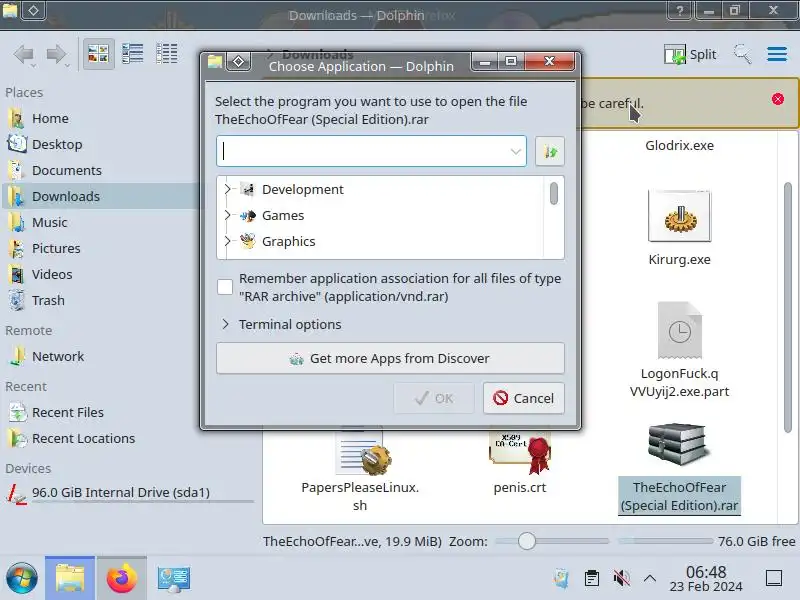This screenshot has height=600, width=800.
Task: Open the application launcher start button
Action: (21, 579)
